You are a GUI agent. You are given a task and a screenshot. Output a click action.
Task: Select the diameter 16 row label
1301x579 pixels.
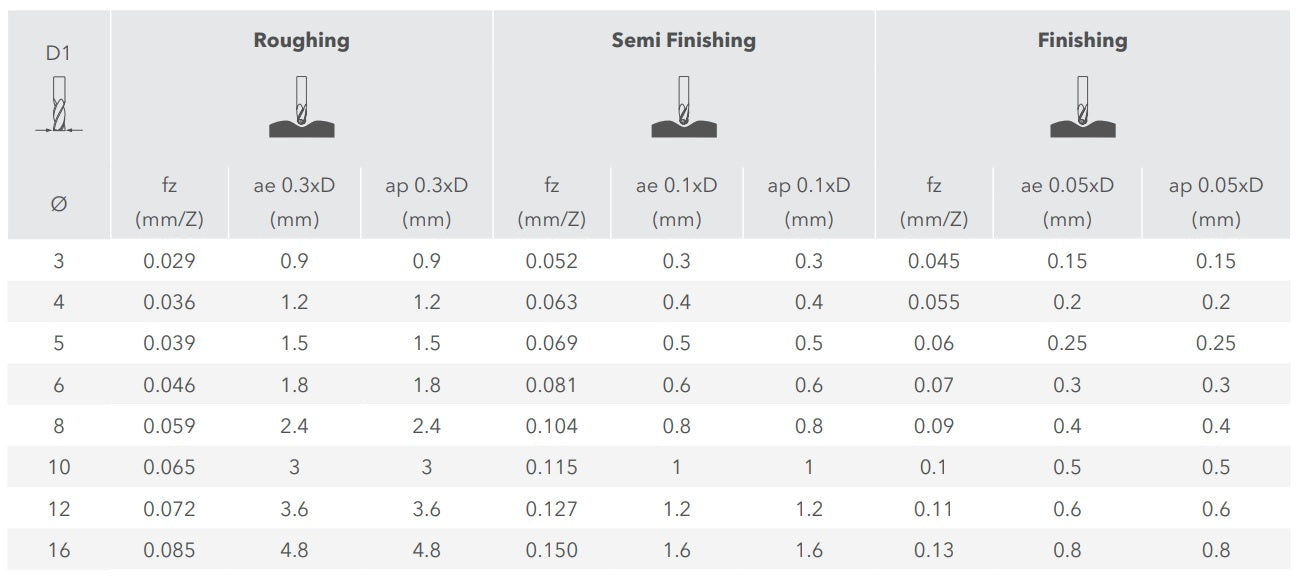[59, 550]
